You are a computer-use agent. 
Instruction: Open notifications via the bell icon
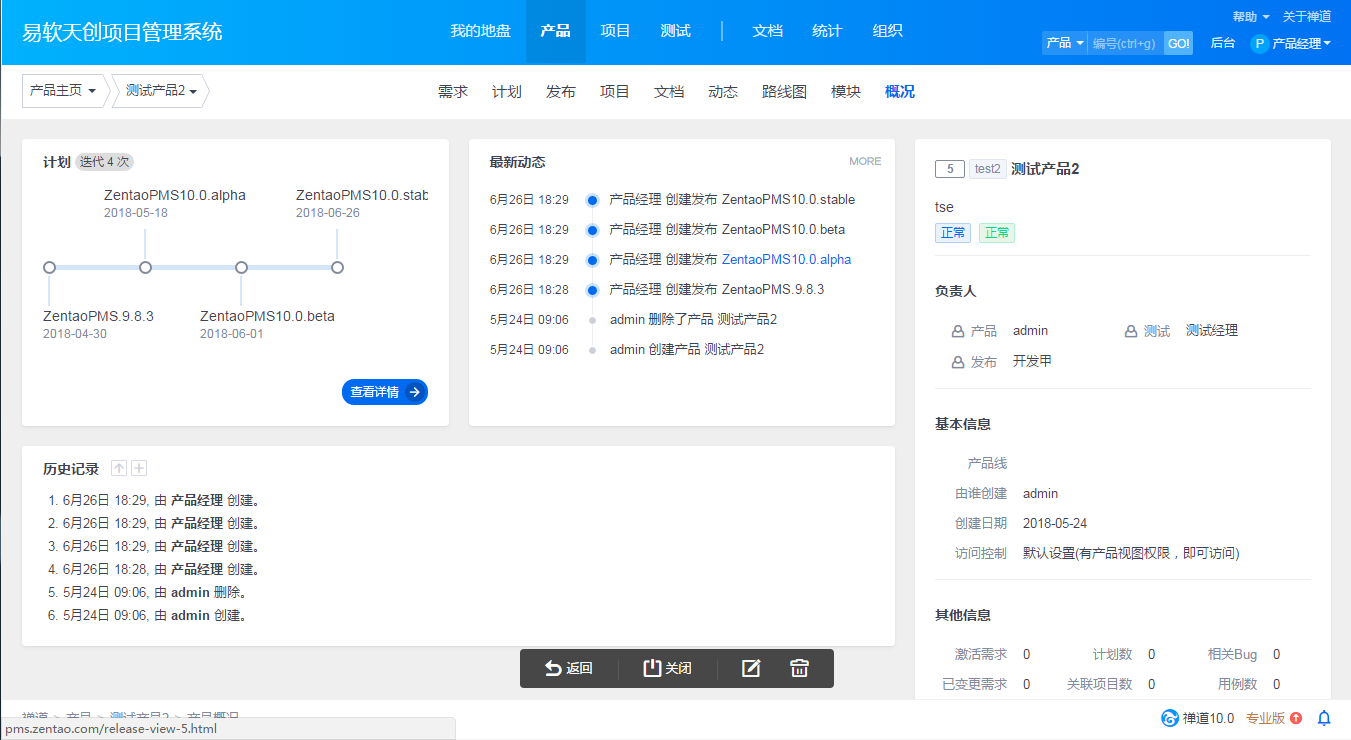[1324, 717]
